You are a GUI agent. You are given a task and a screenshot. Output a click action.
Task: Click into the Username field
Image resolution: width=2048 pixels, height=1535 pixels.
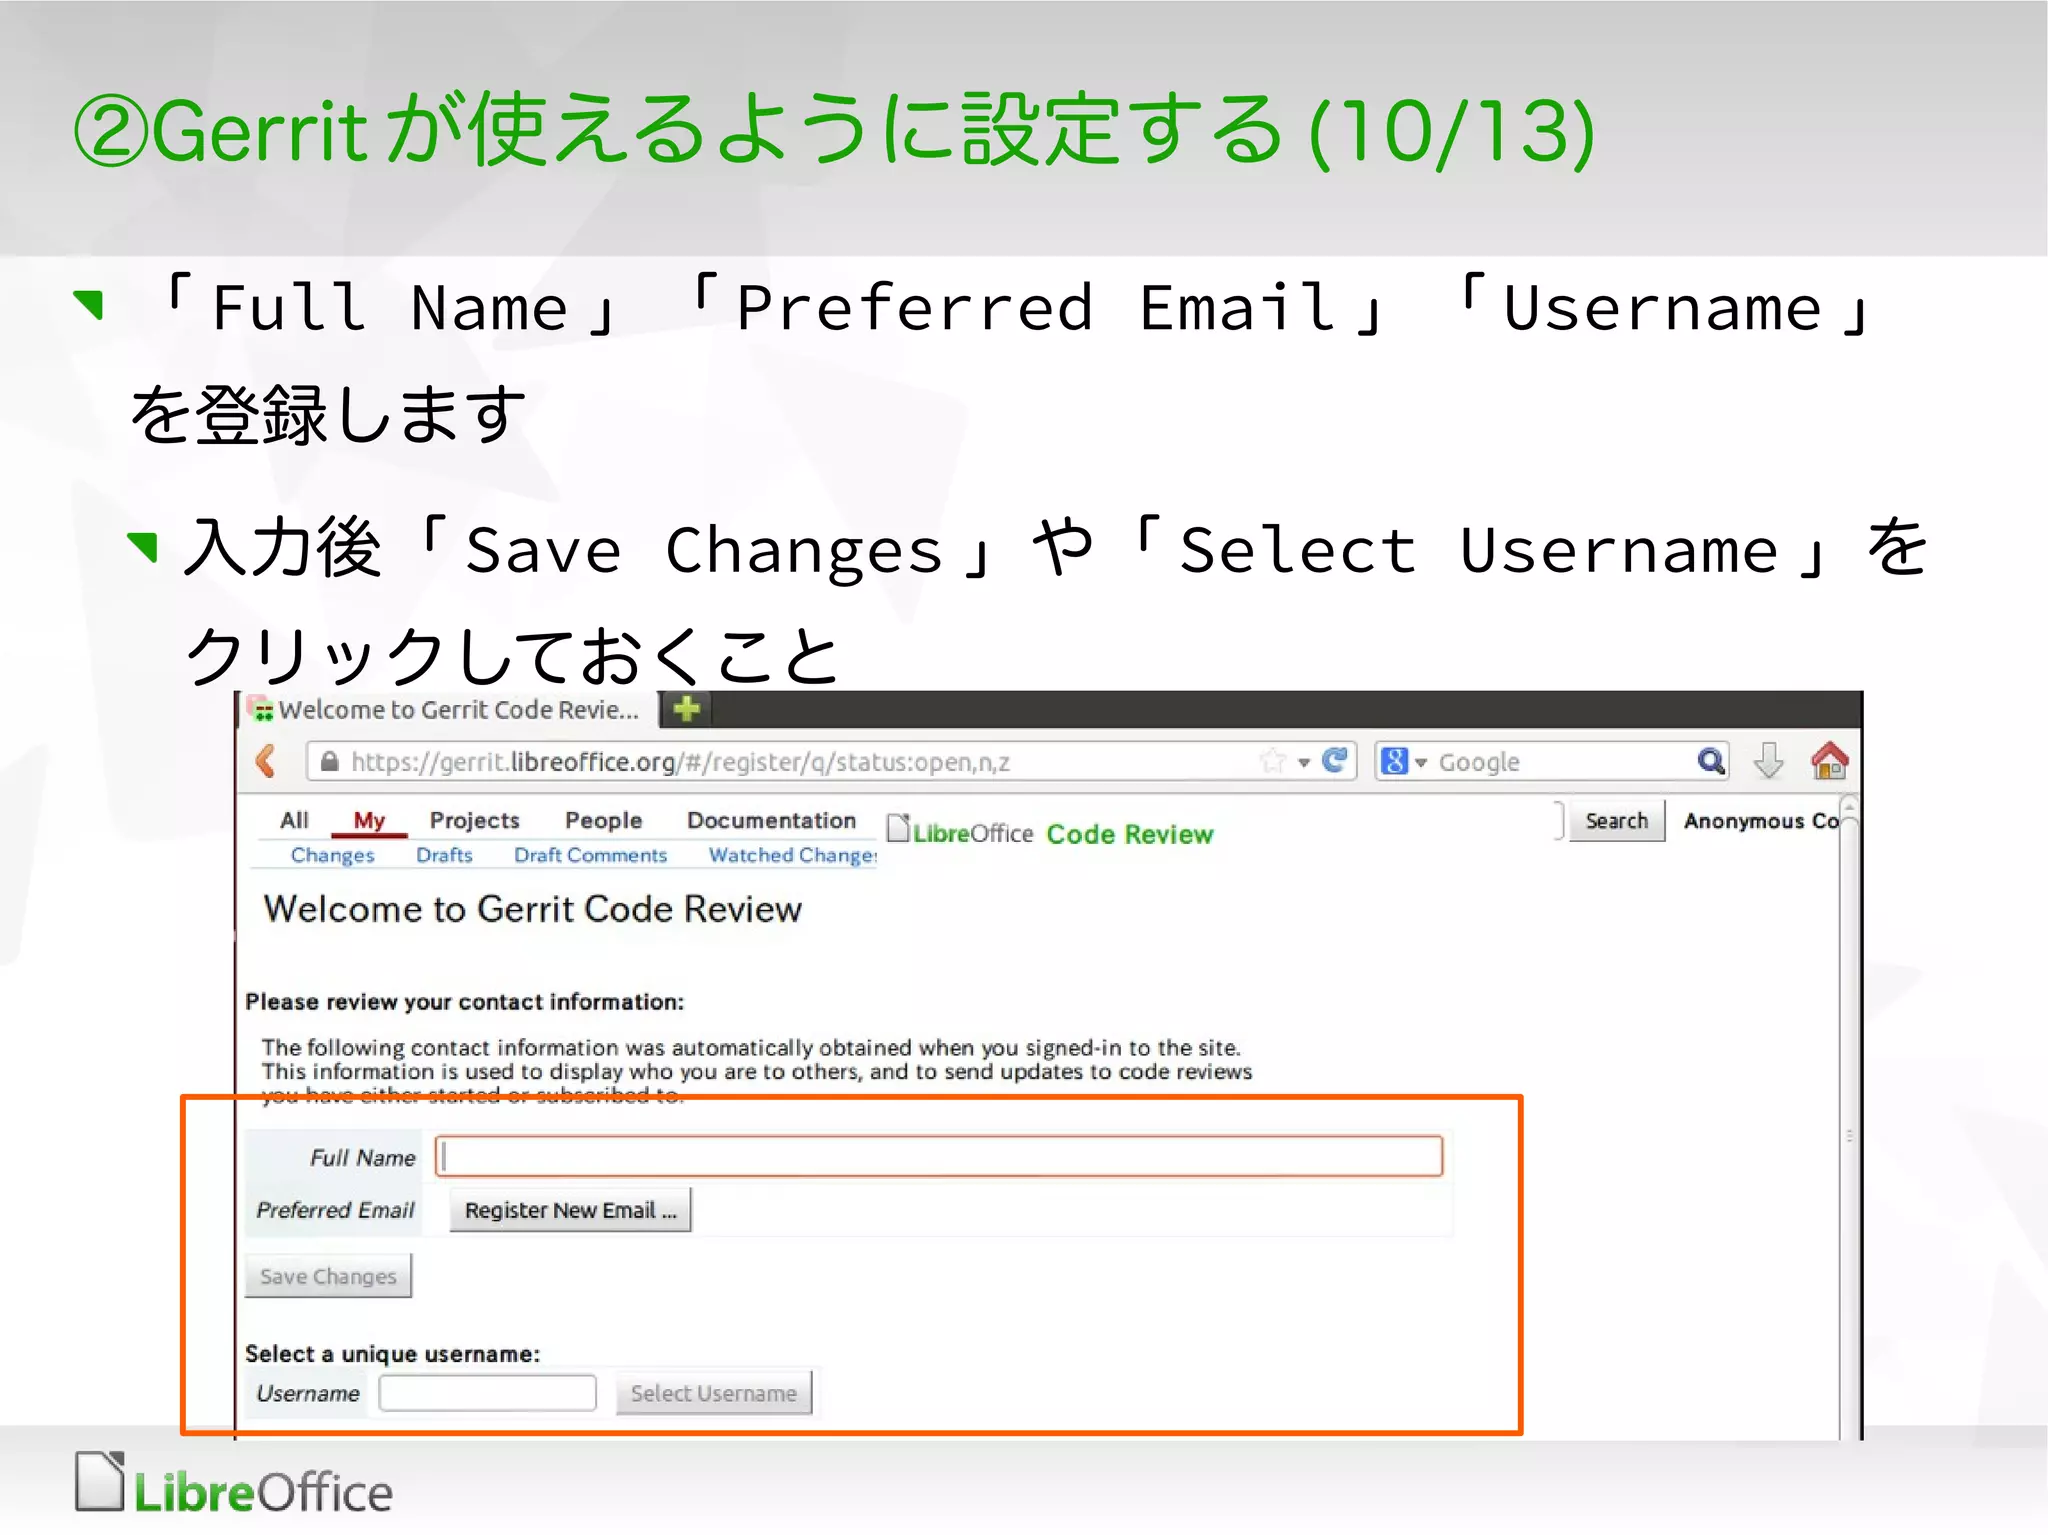tap(487, 1393)
